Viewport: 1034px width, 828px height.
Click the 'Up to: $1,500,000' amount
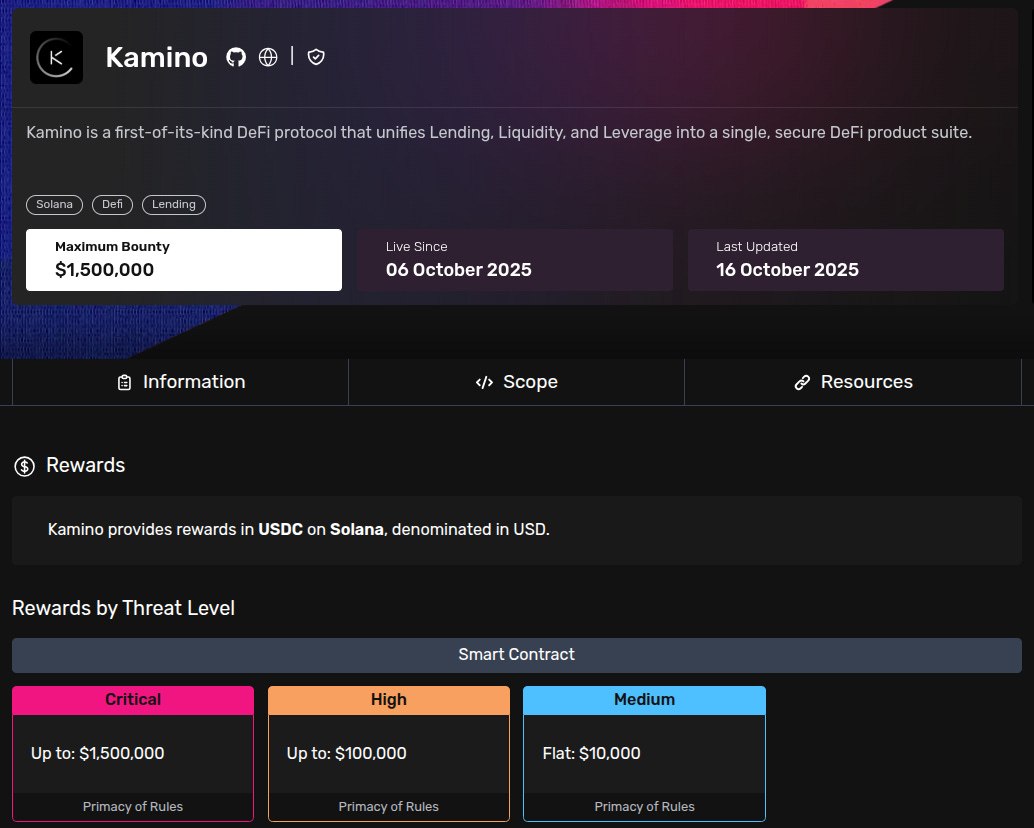click(98, 753)
